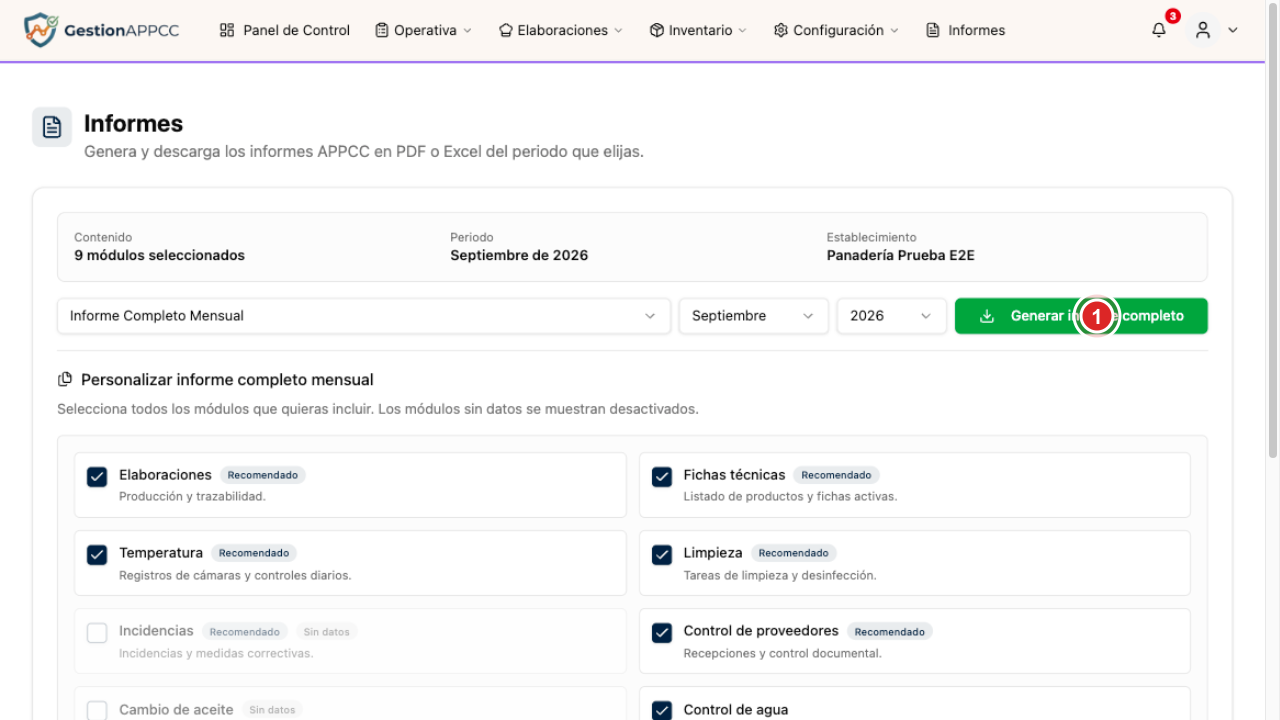Click the Incidencias disabled checkbox
The image size is (1280, 720).
tap(97, 633)
